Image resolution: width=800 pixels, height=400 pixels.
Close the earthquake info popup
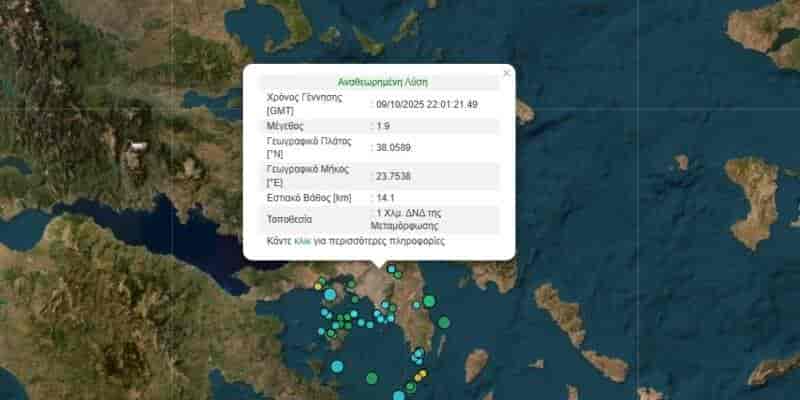[506, 72]
